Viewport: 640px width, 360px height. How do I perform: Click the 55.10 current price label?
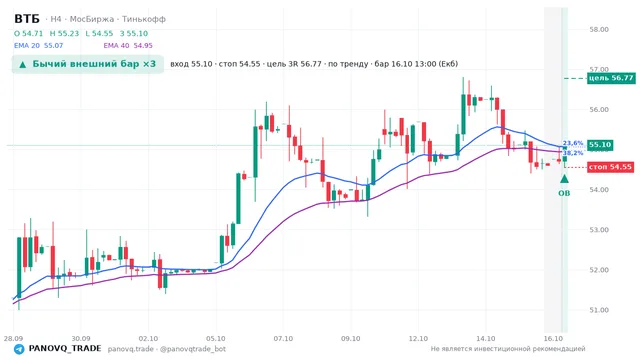tap(600, 145)
